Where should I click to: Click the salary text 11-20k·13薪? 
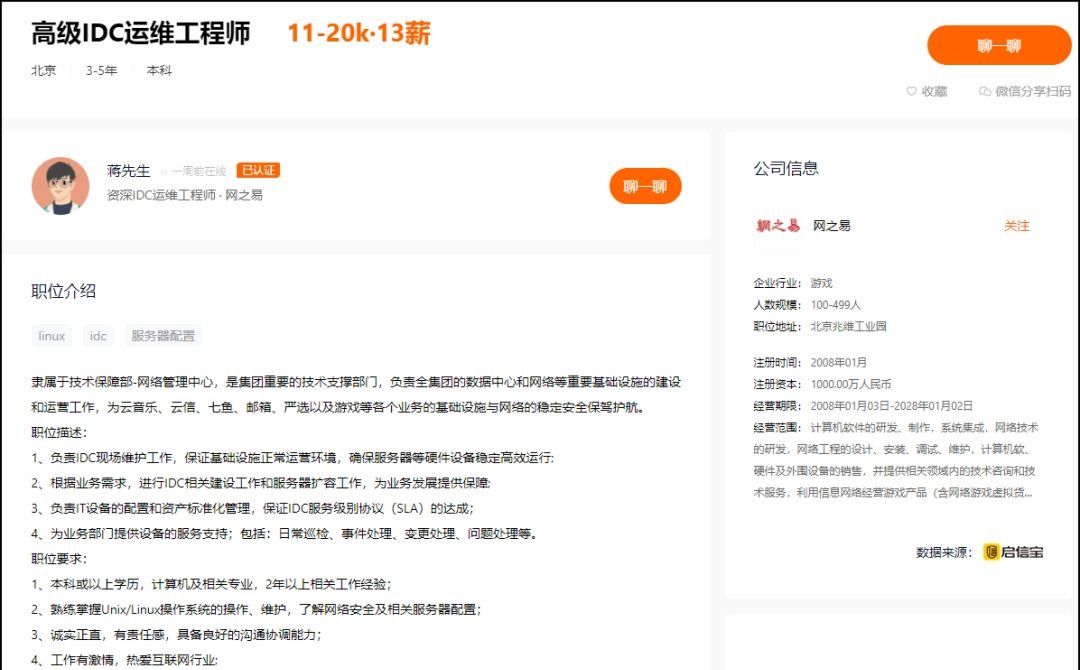point(360,33)
